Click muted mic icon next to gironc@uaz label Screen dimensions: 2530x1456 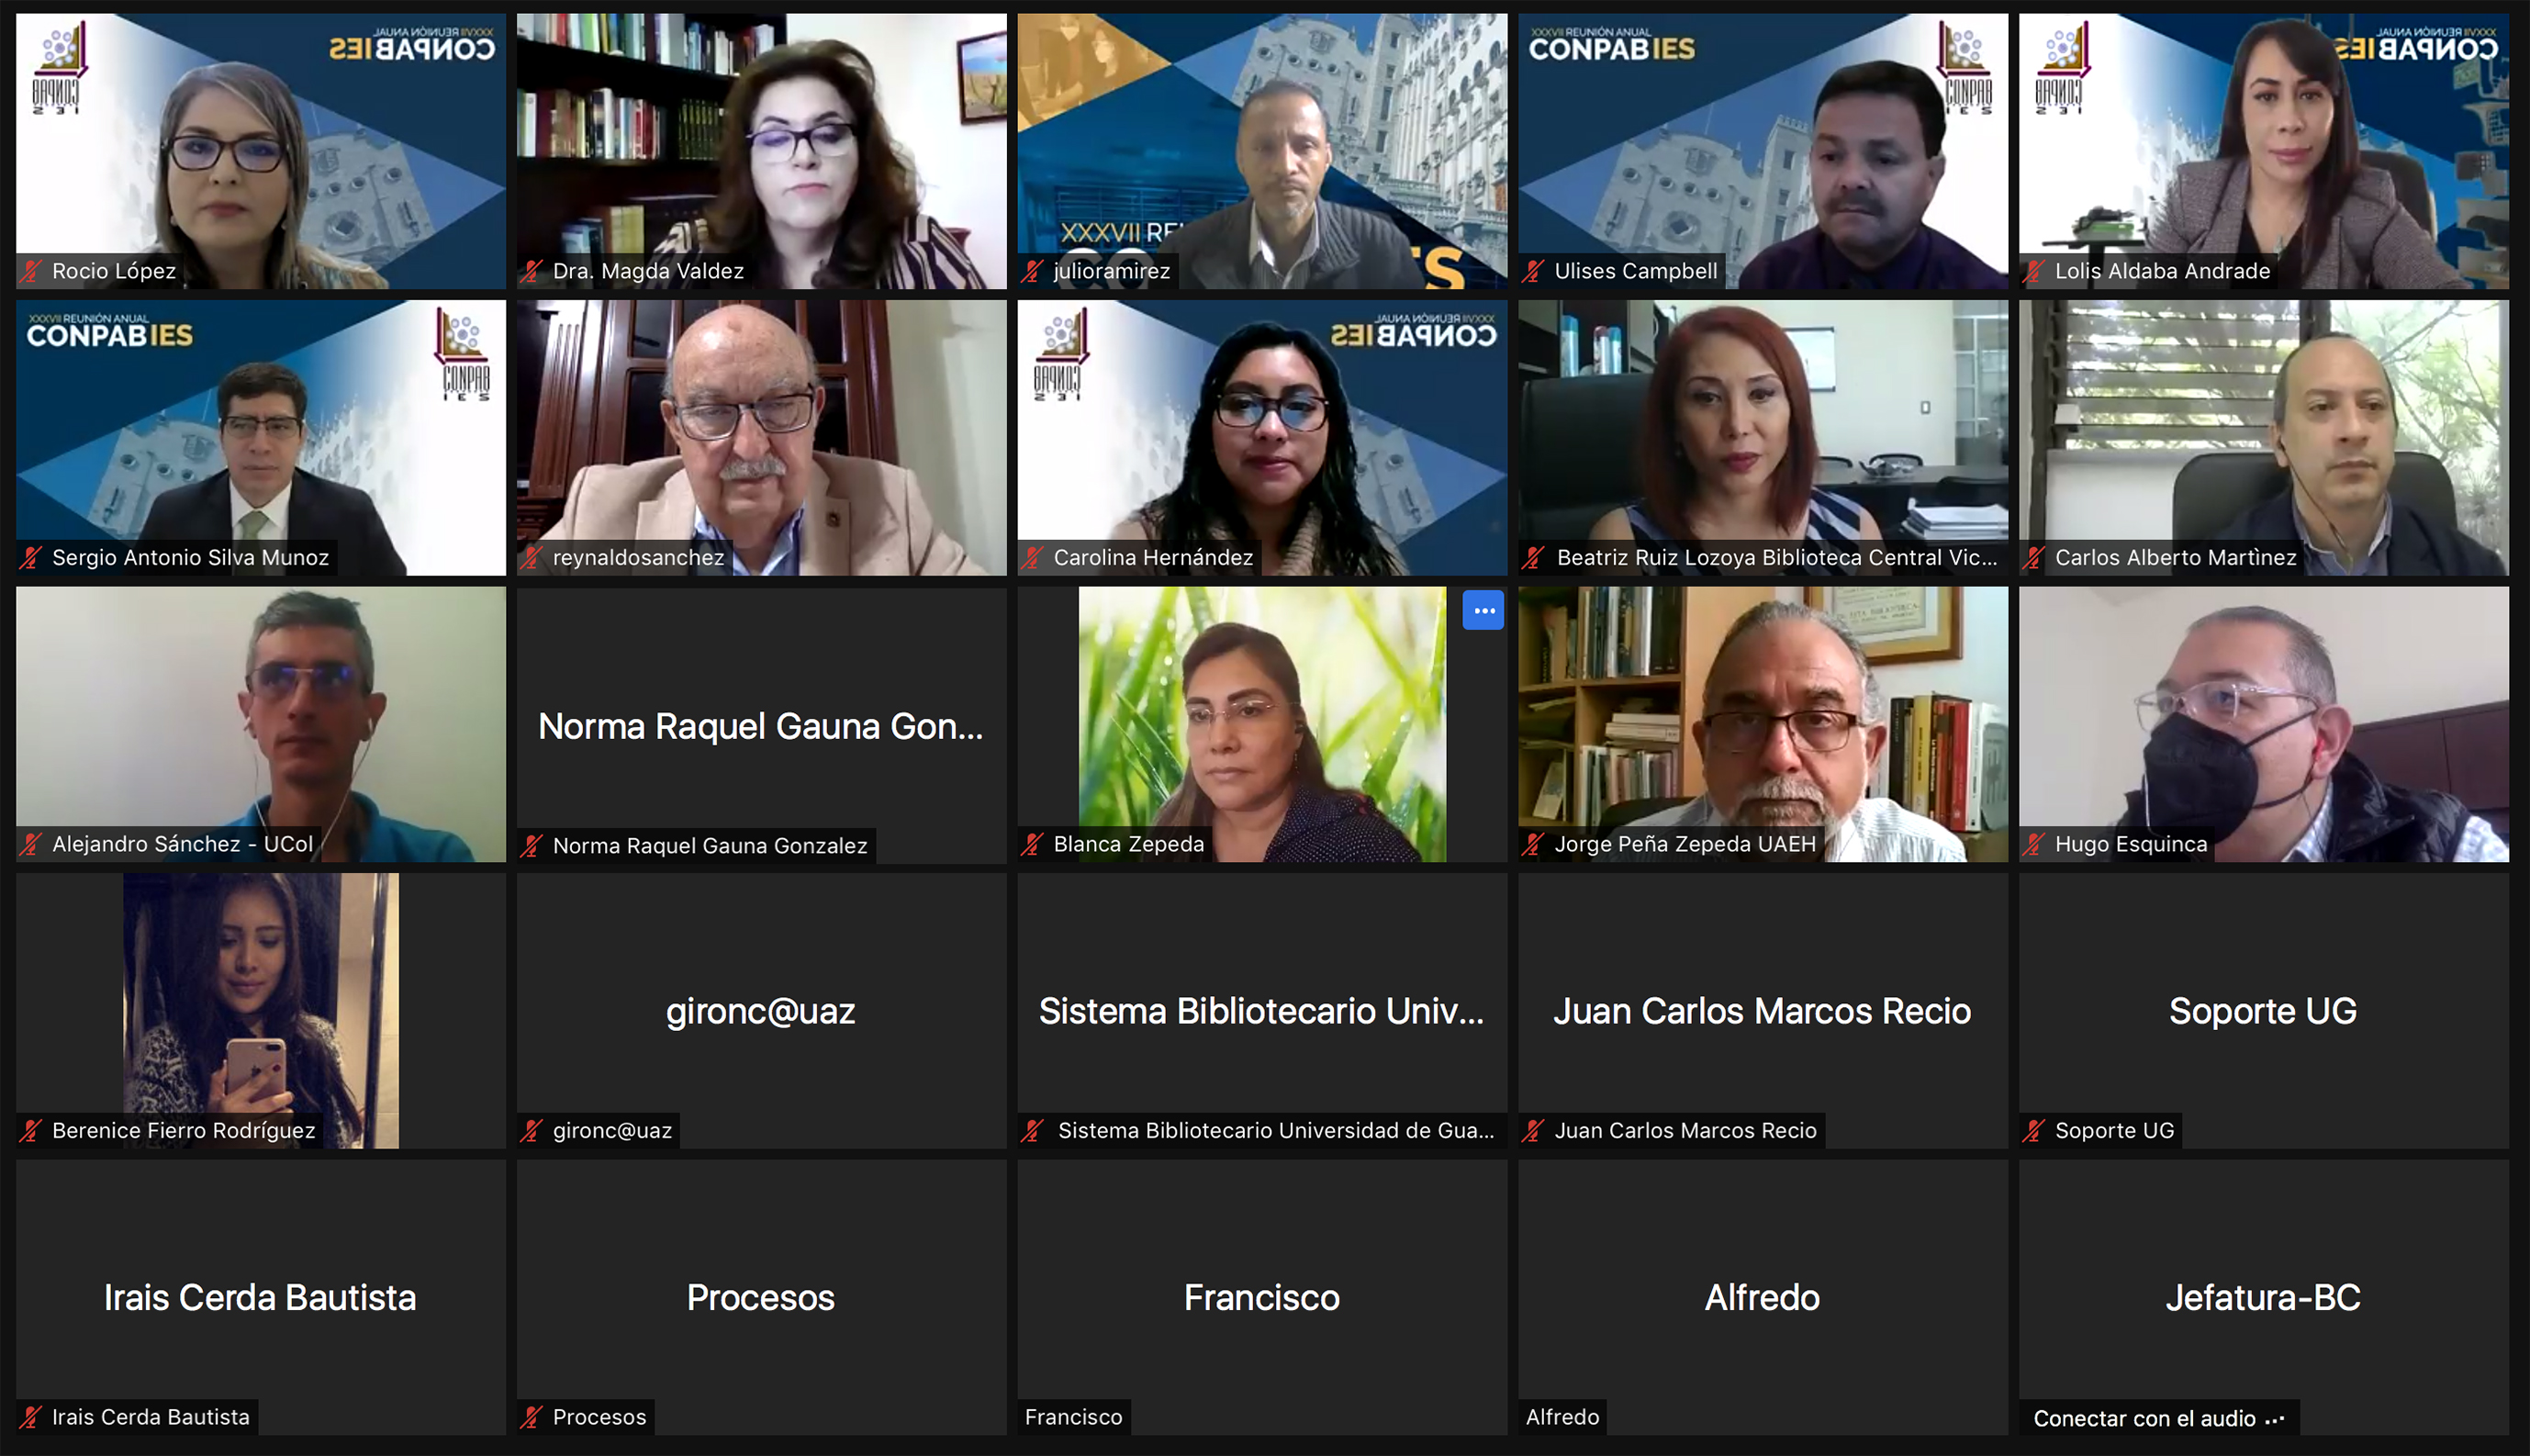pos(533,1131)
